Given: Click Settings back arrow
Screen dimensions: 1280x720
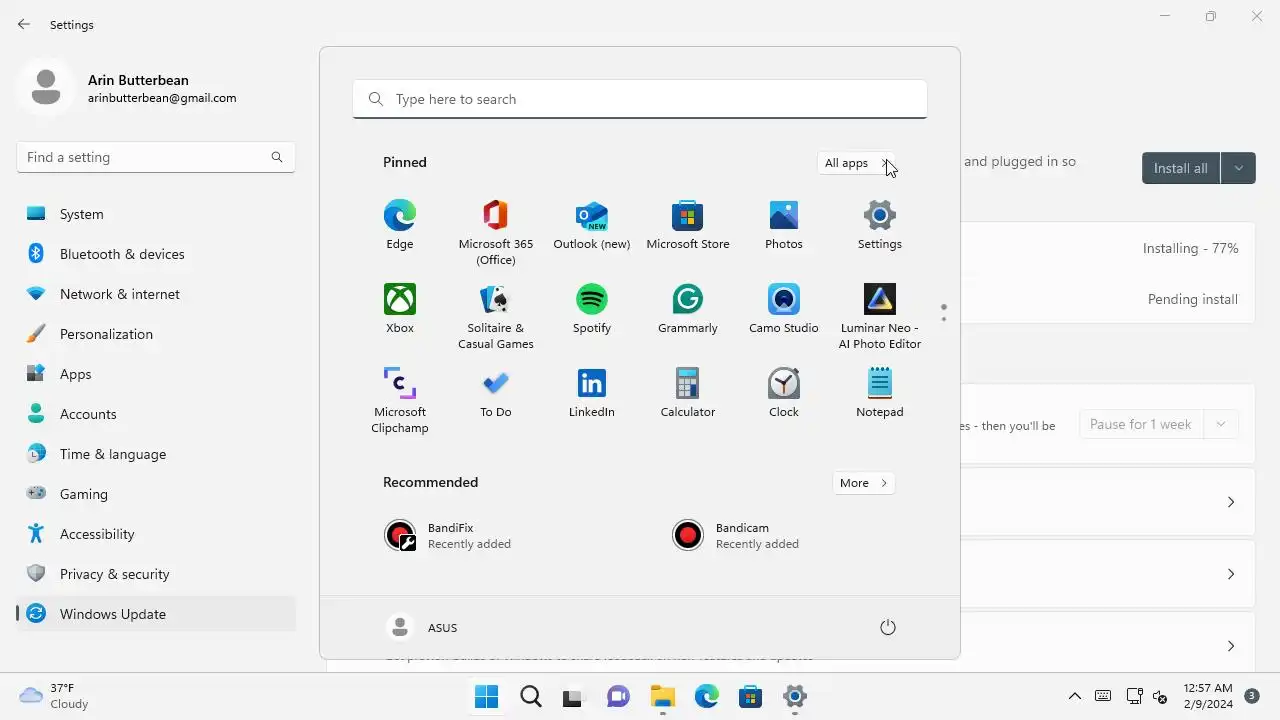Looking at the screenshot, I should 24,24.
